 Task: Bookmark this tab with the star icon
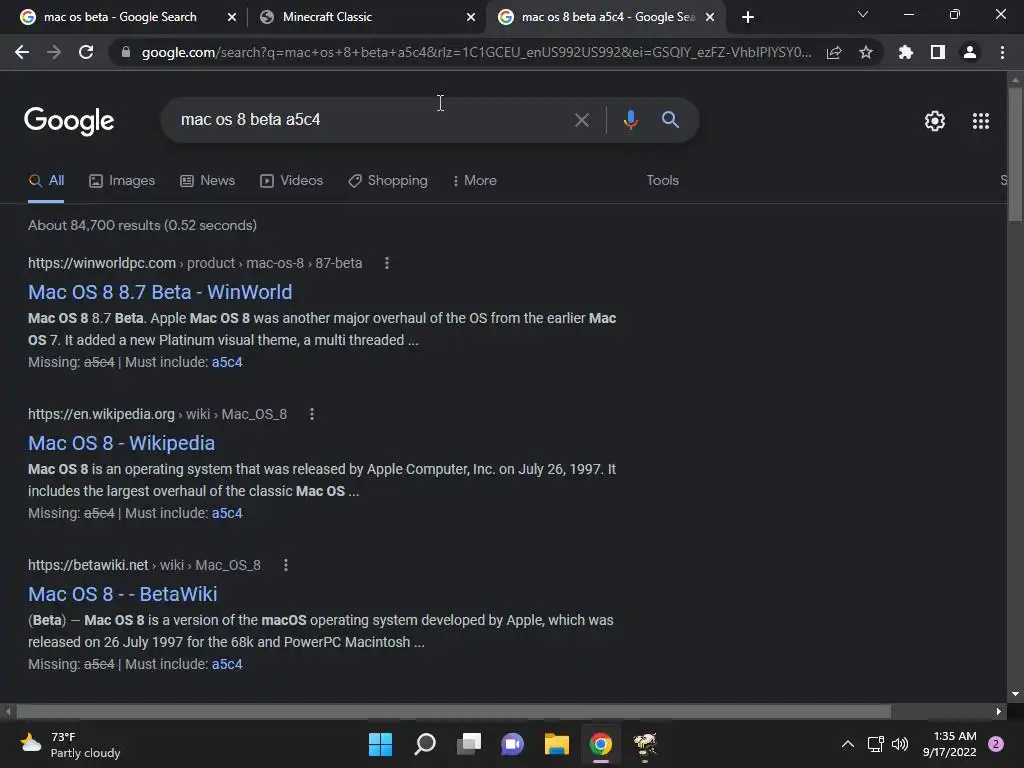866,52
